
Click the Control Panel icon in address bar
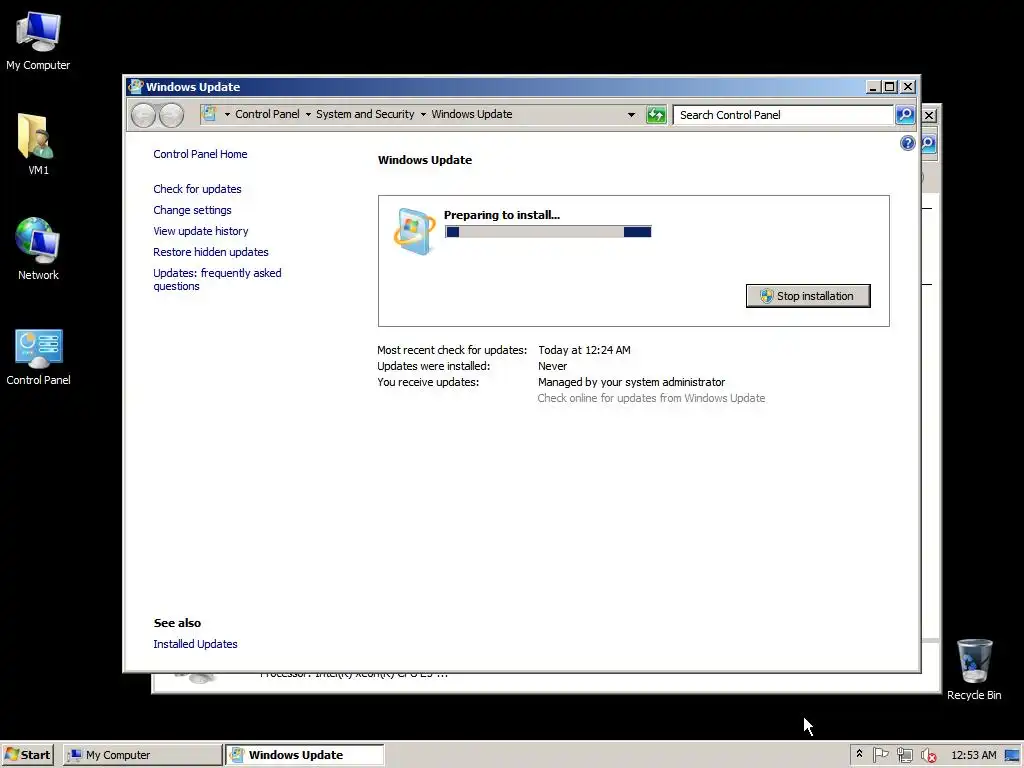point(209,114)
